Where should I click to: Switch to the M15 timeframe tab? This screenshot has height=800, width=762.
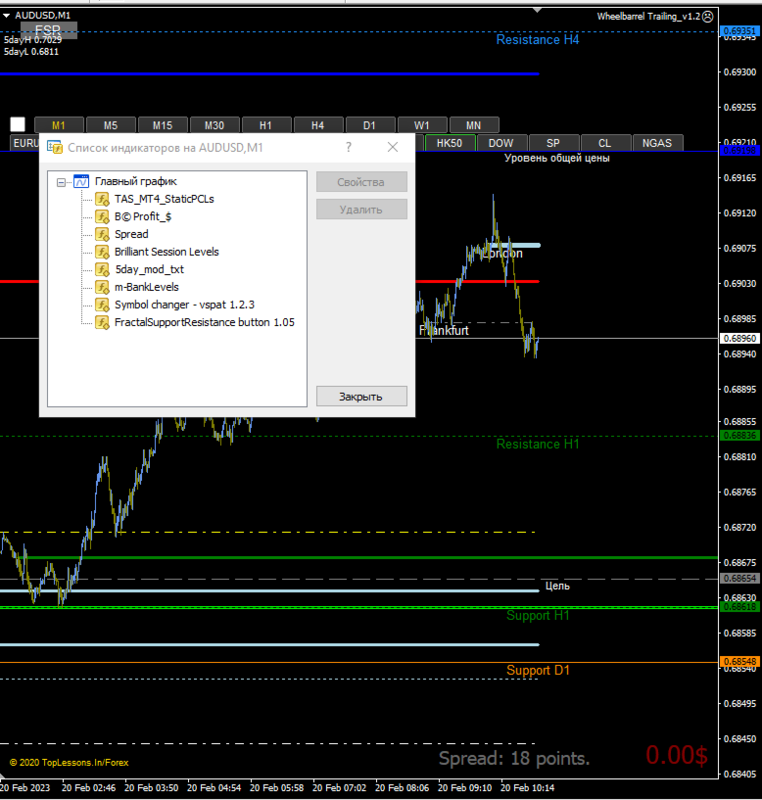tap(163, 125)
